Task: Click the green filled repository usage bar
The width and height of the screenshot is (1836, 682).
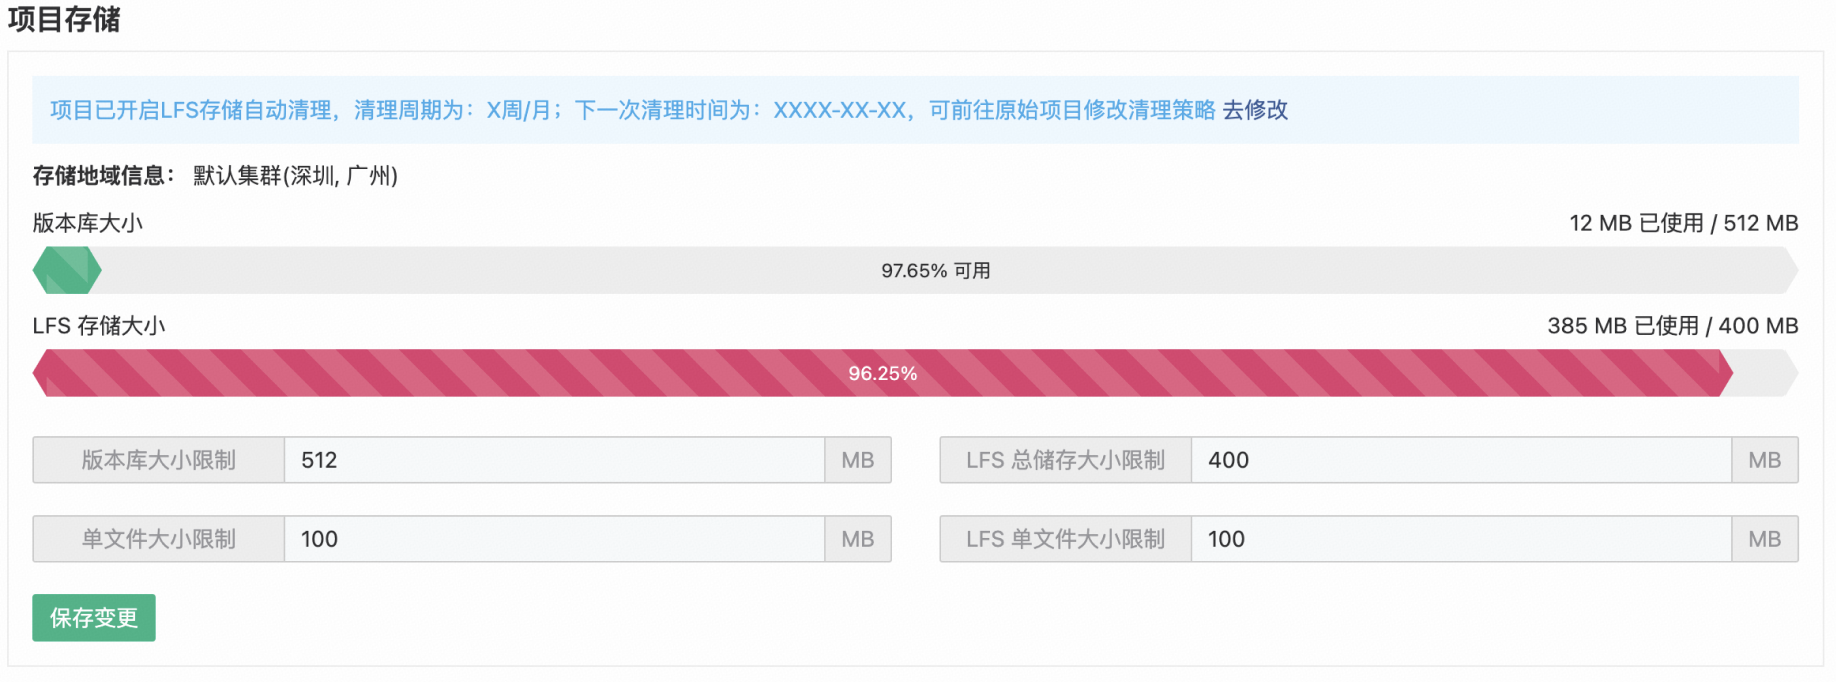Action: coord(67,271)
